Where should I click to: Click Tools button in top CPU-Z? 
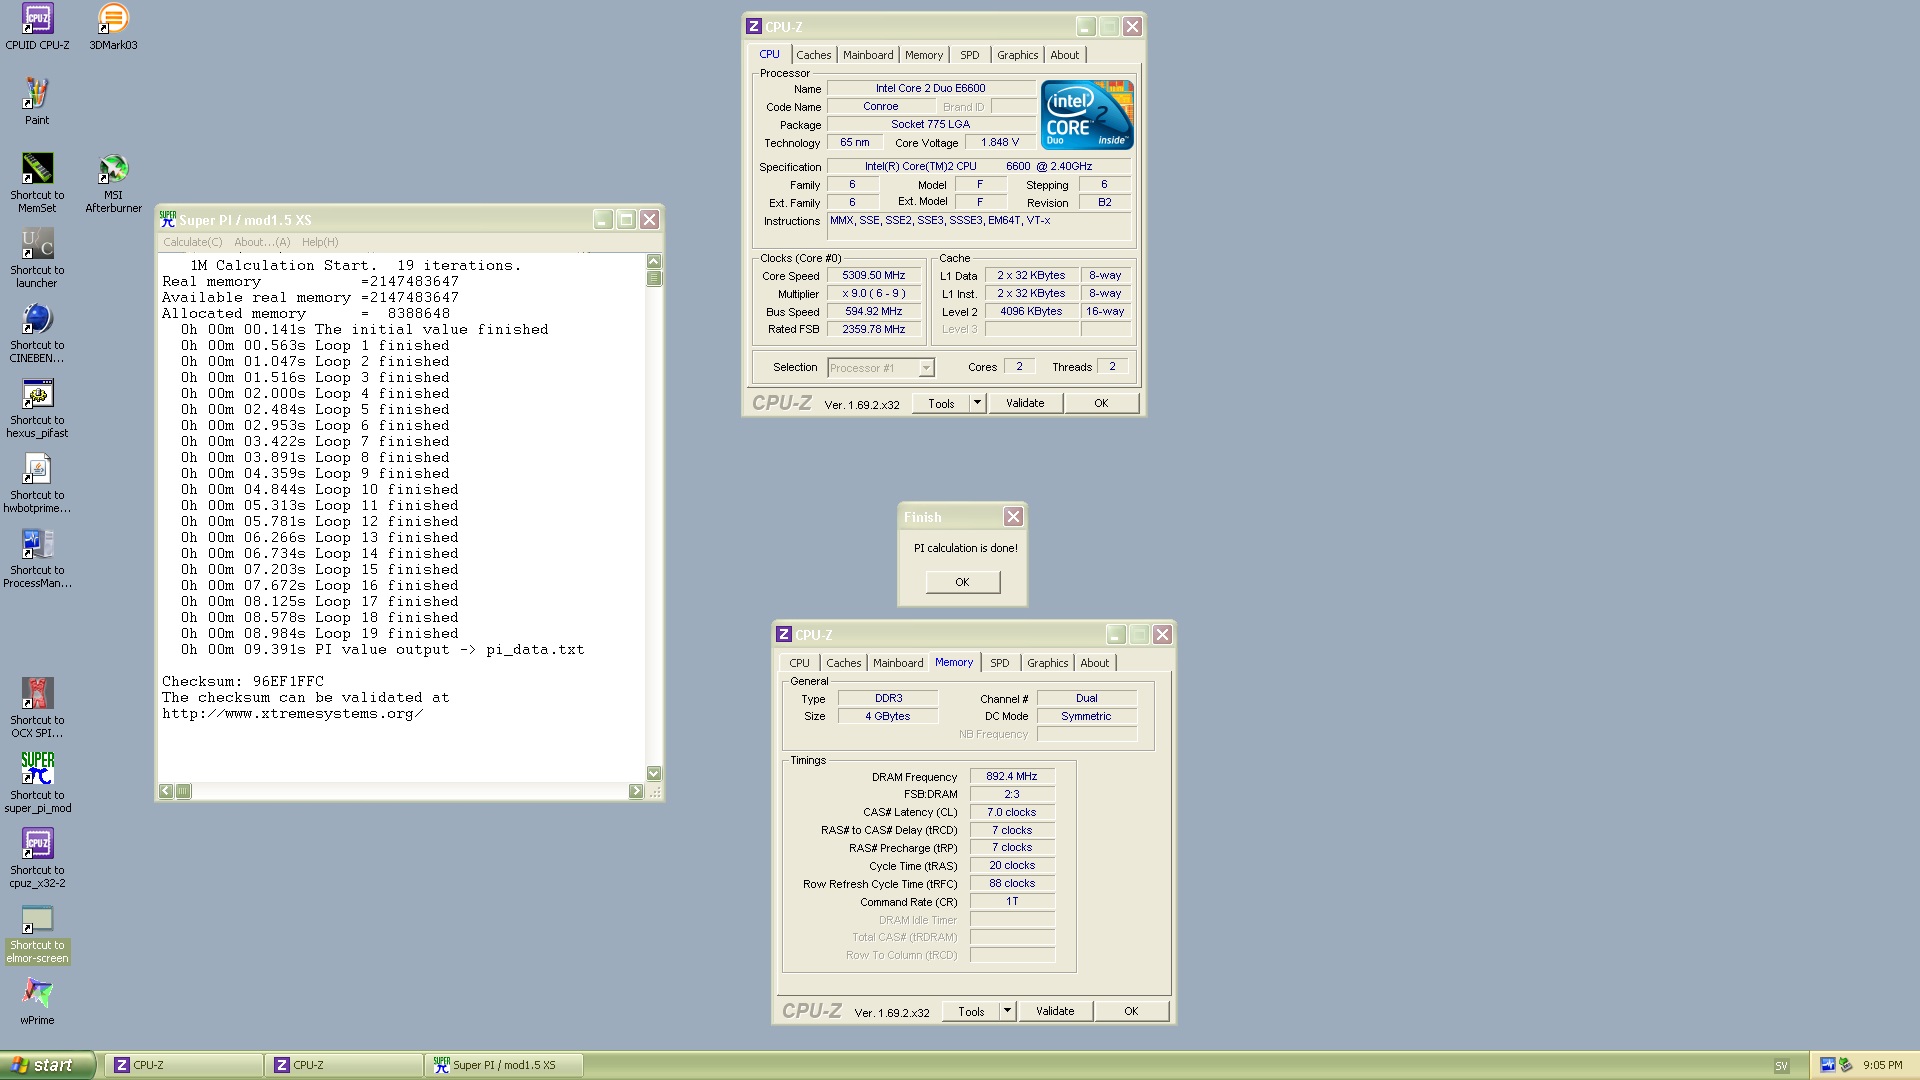coord(941,403)
